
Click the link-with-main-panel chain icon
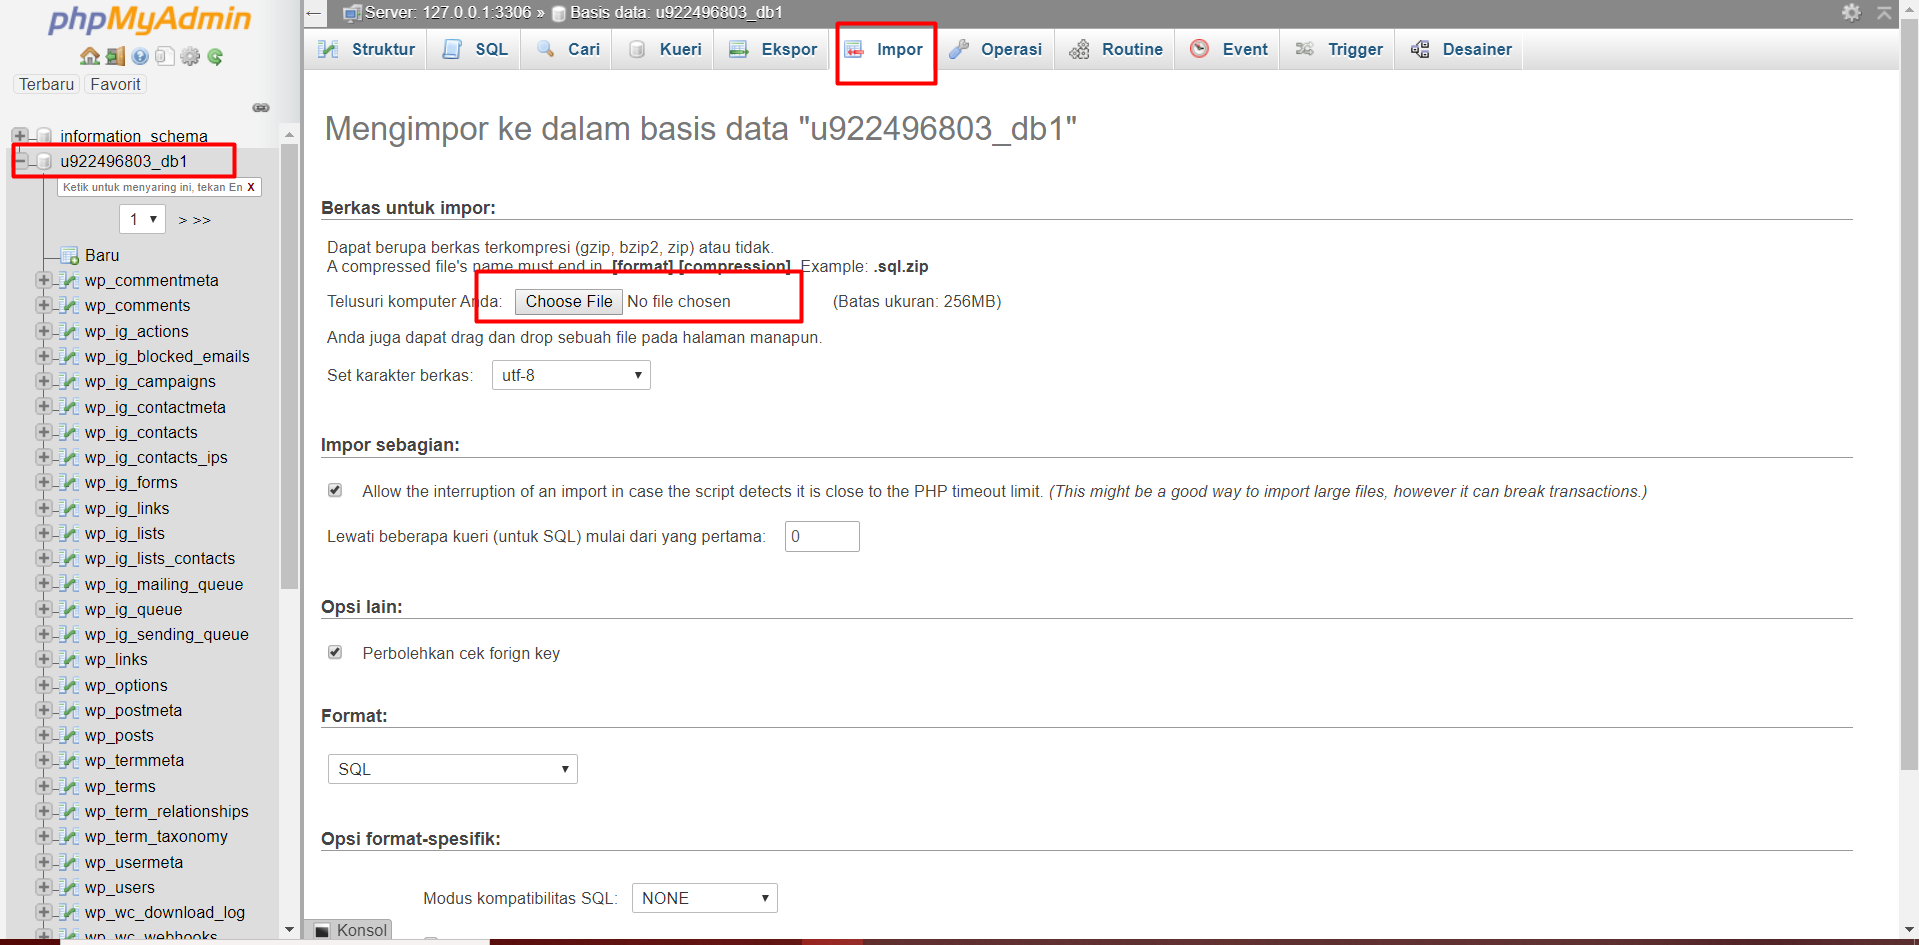pos(261,107)
